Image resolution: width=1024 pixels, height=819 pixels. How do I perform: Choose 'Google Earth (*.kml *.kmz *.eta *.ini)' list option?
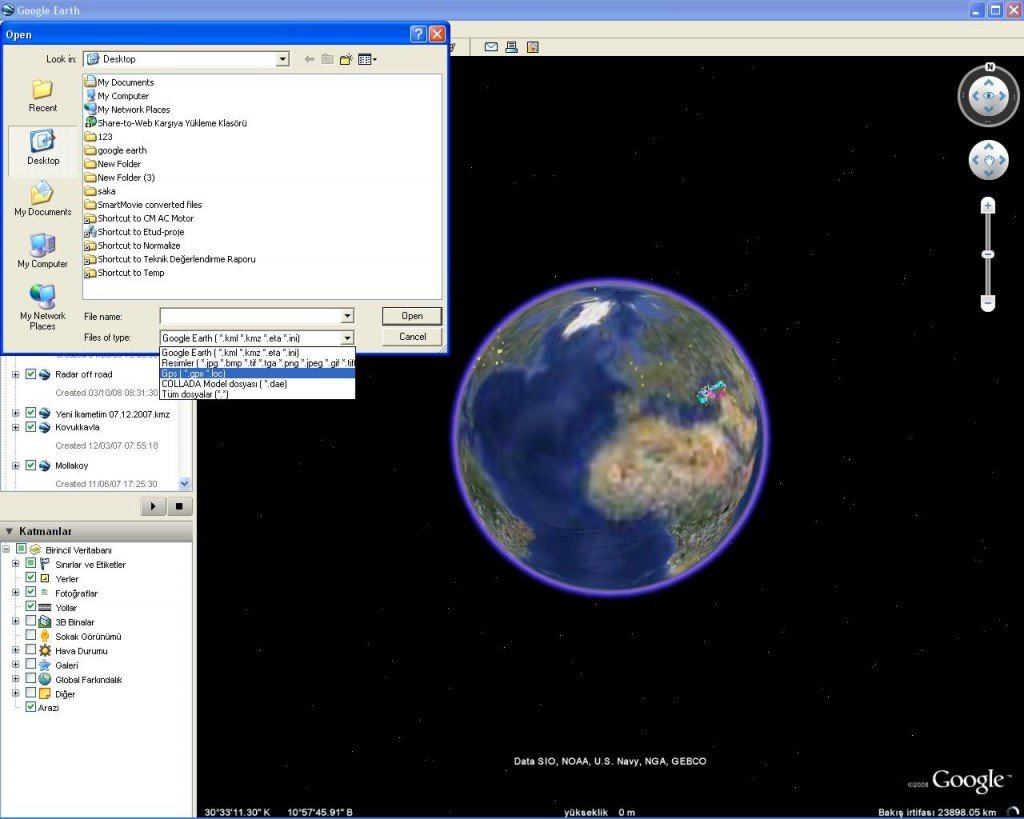257,353
